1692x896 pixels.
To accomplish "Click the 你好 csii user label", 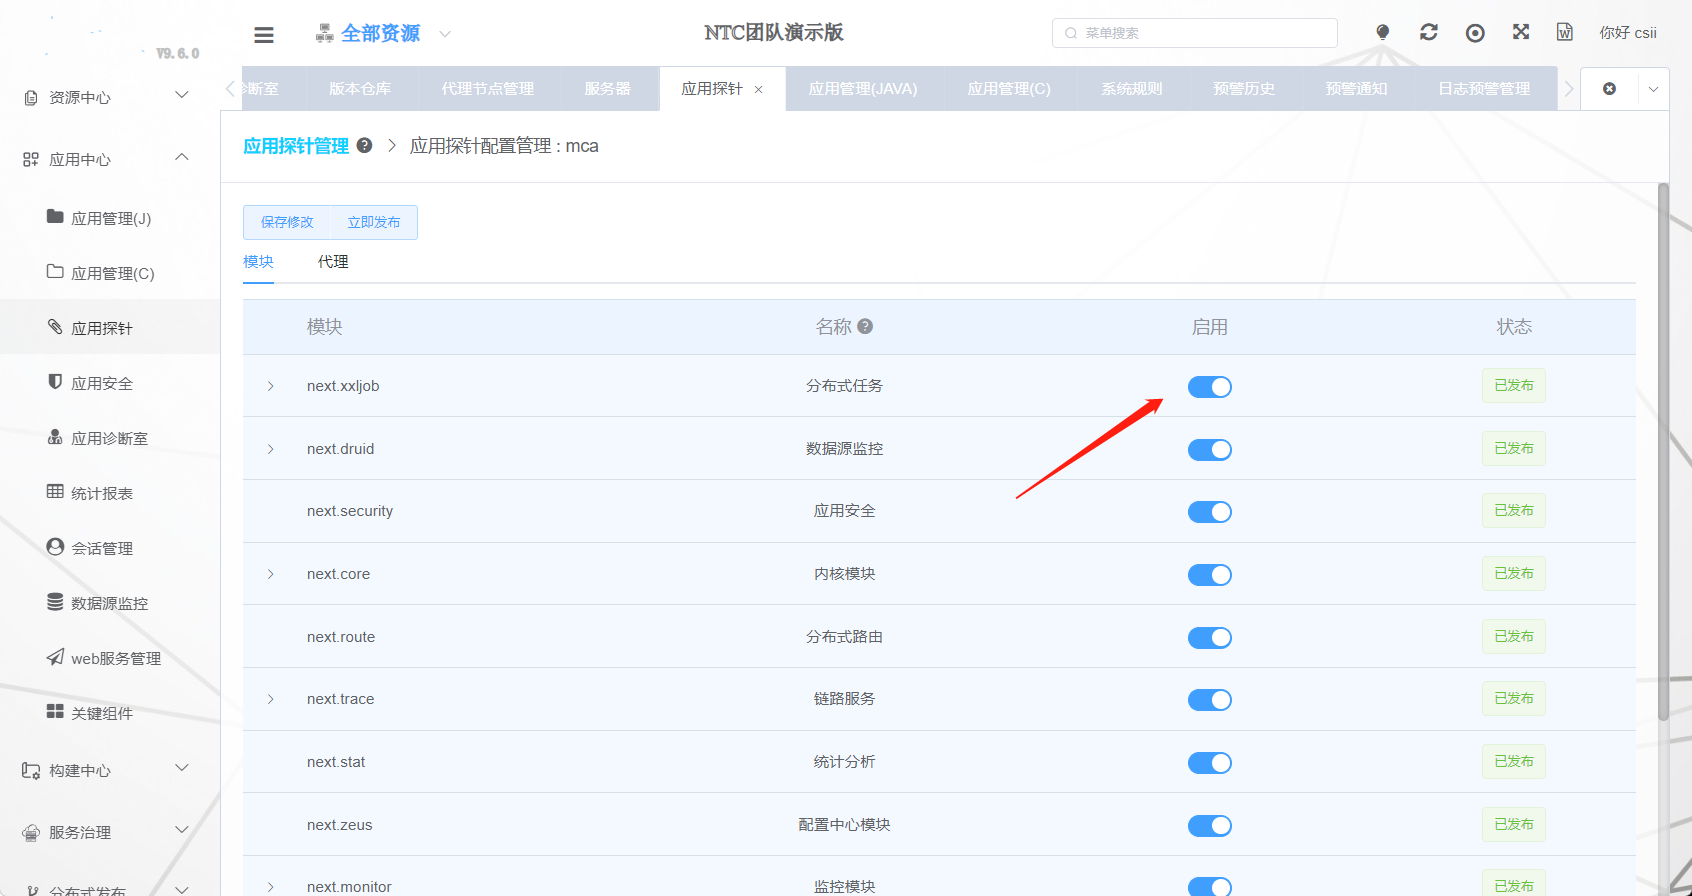I will pos(1628,33).
